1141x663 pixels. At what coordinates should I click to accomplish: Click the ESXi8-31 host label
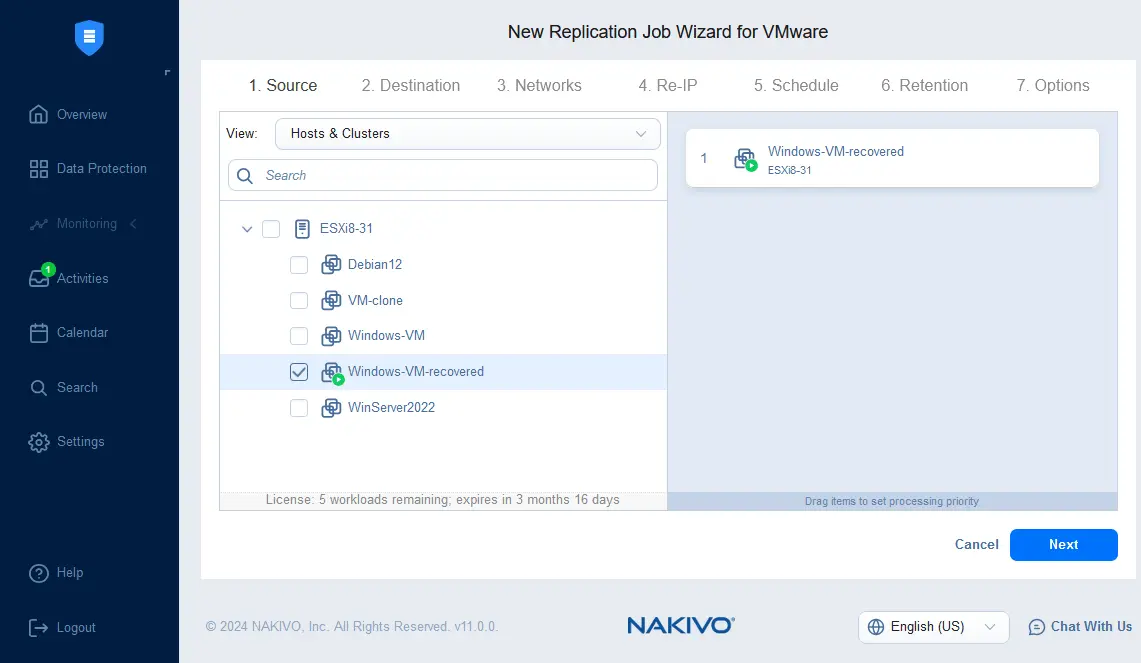(346, 229)
